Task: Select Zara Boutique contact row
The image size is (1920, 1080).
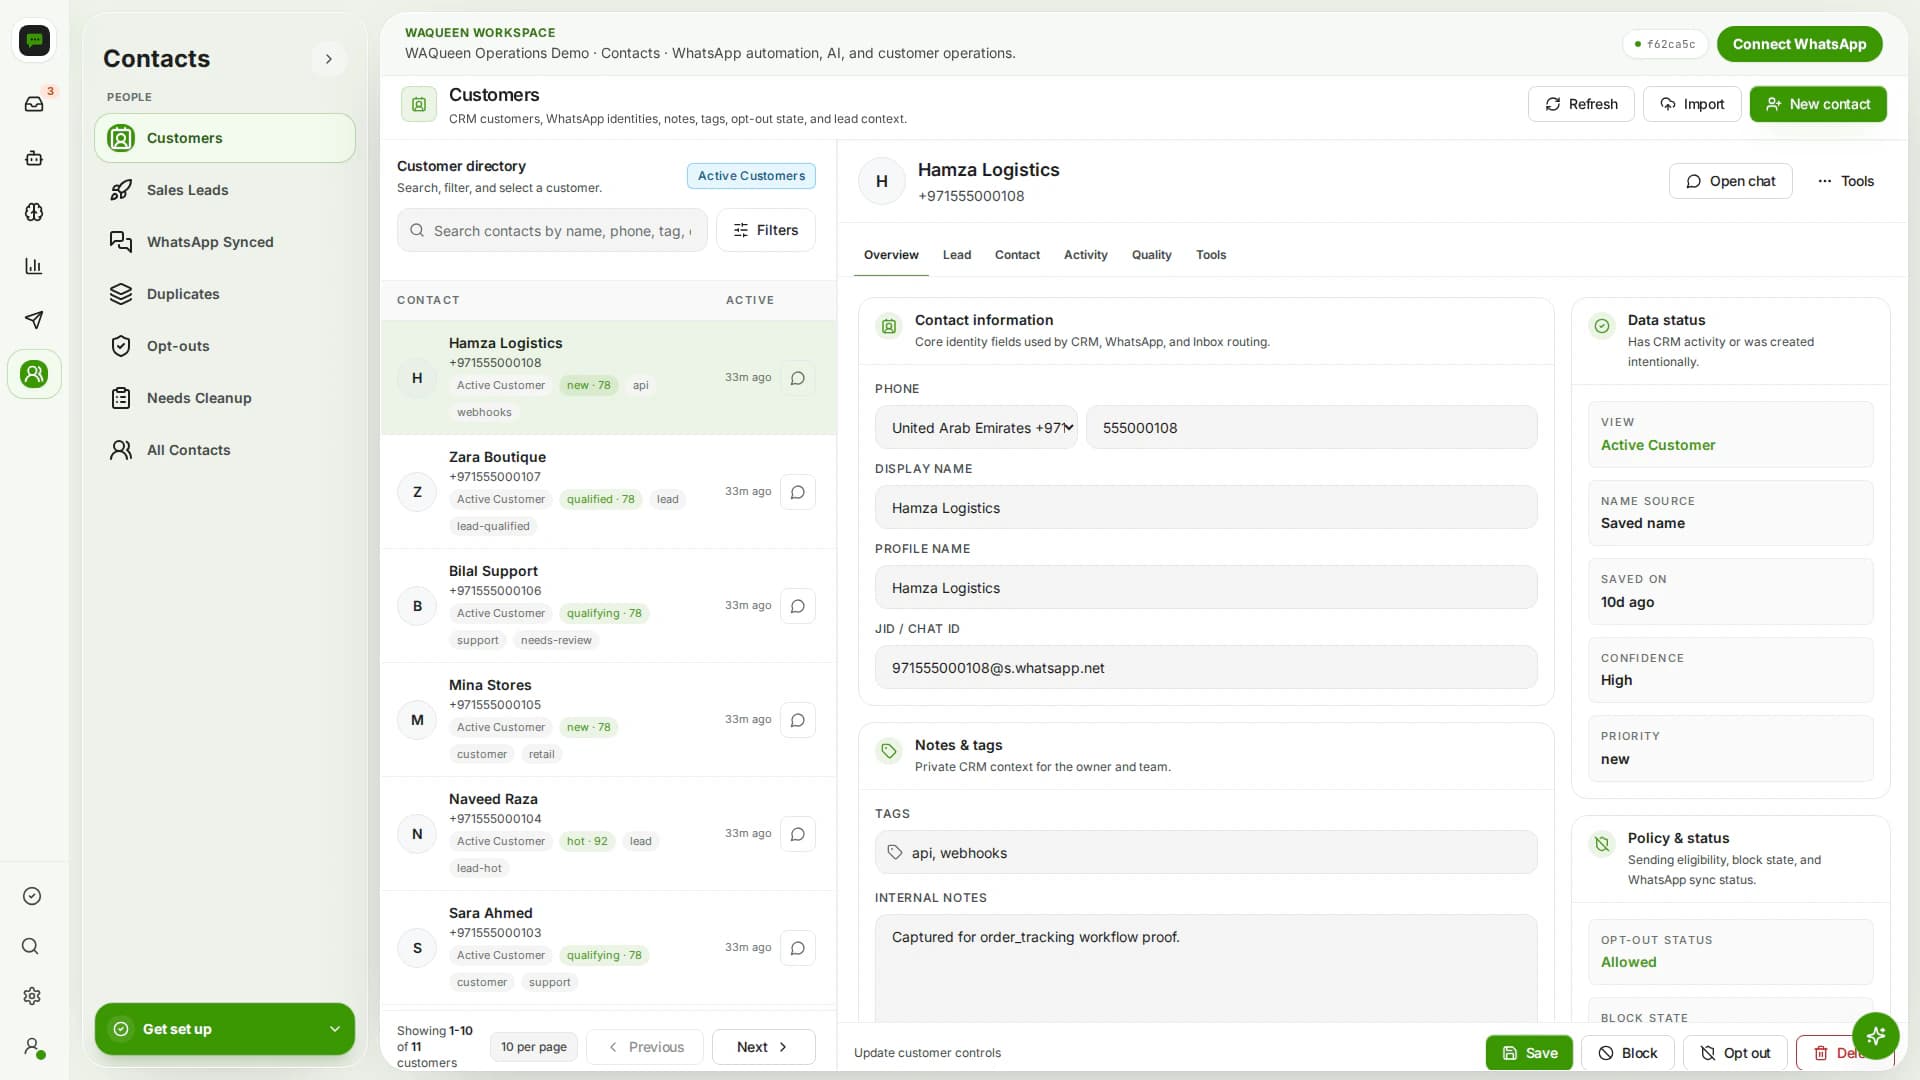Action: click(608, 492)
